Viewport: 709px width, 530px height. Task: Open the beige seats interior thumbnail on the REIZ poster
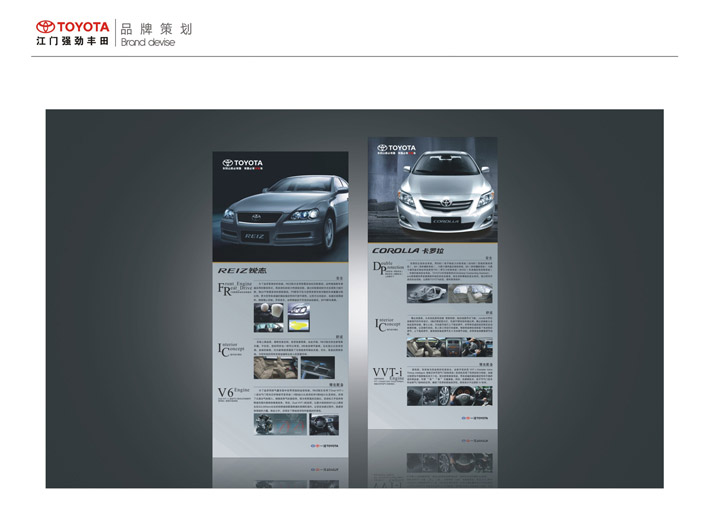(275, 367)
